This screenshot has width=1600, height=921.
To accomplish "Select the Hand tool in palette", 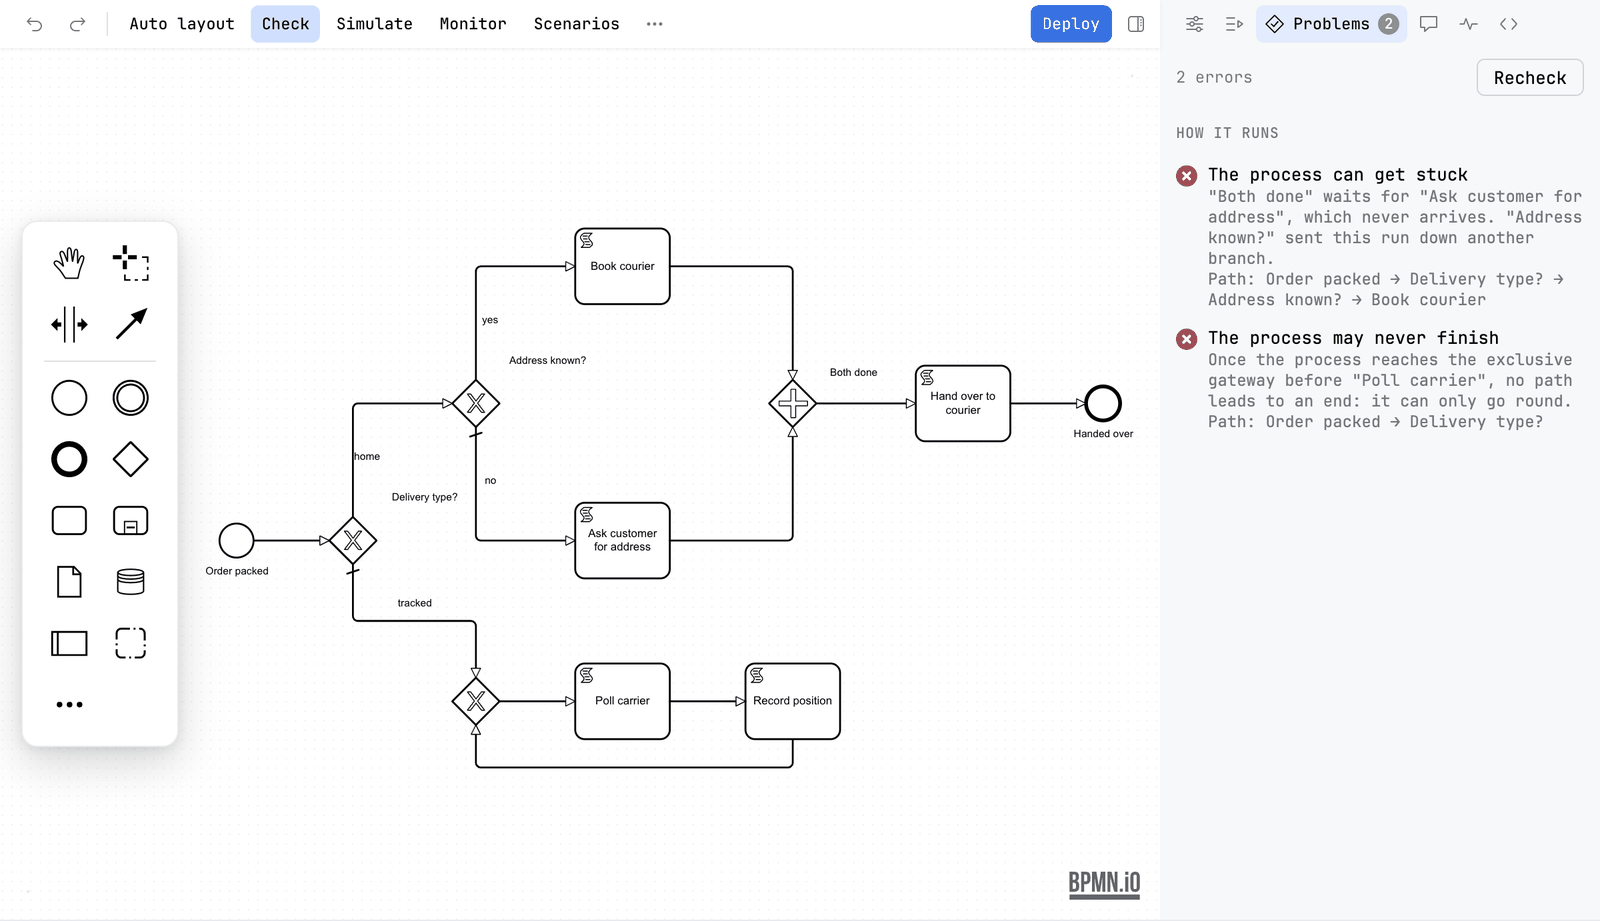I will point(69,264).
